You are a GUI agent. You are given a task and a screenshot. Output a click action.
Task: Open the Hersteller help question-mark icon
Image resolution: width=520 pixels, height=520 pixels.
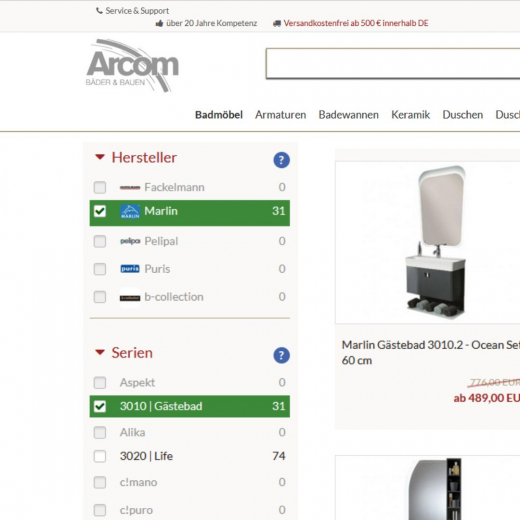(x=282, y=160)
